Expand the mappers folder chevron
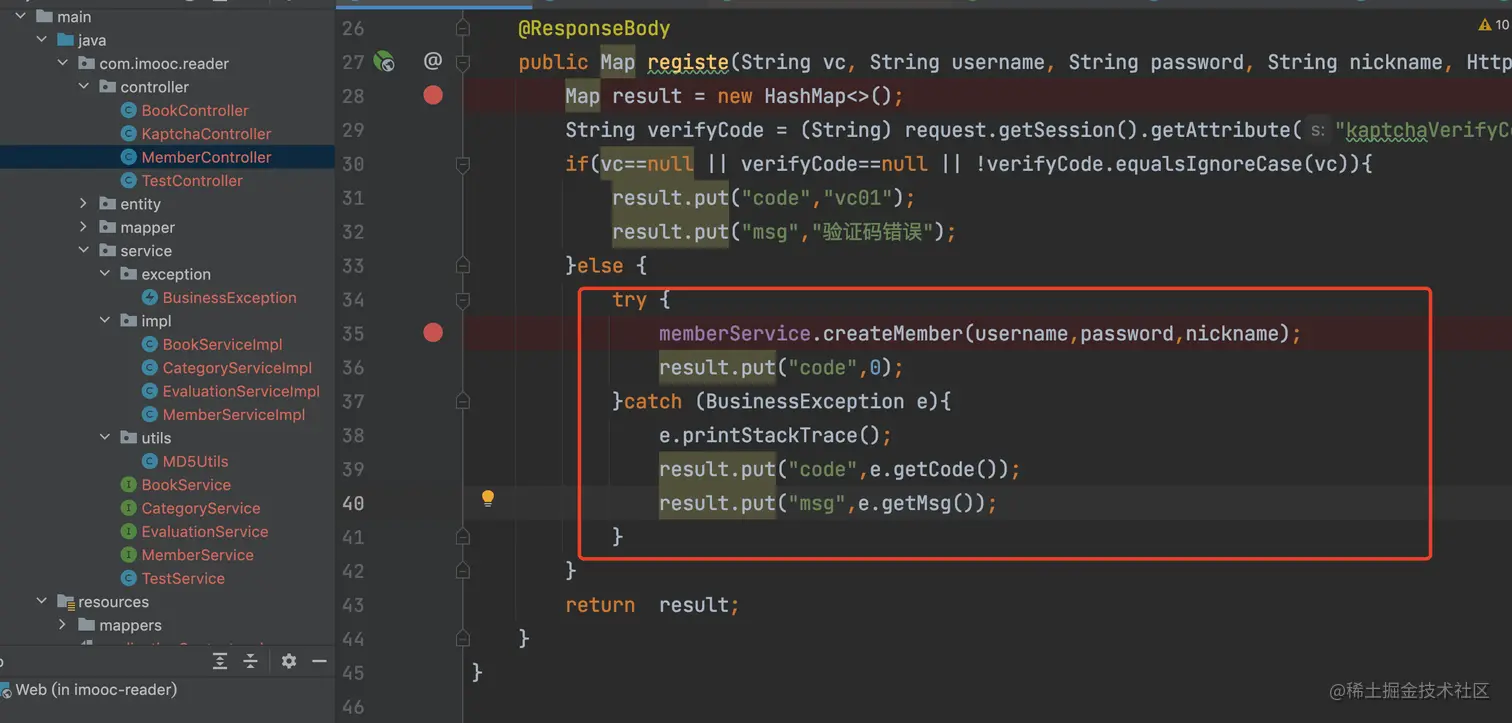This screenshot has height=723, width=1512. [x=63, y=625]
